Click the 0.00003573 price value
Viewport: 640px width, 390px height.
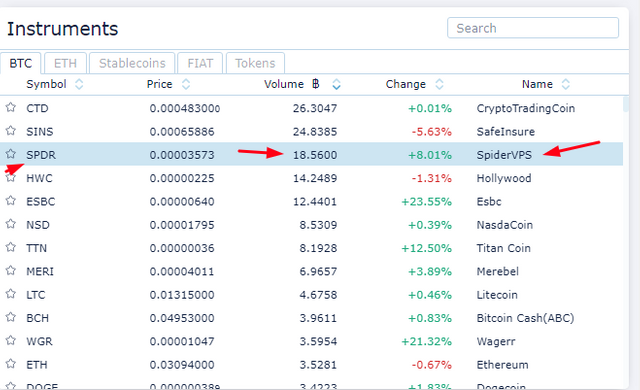coord(182,155)
